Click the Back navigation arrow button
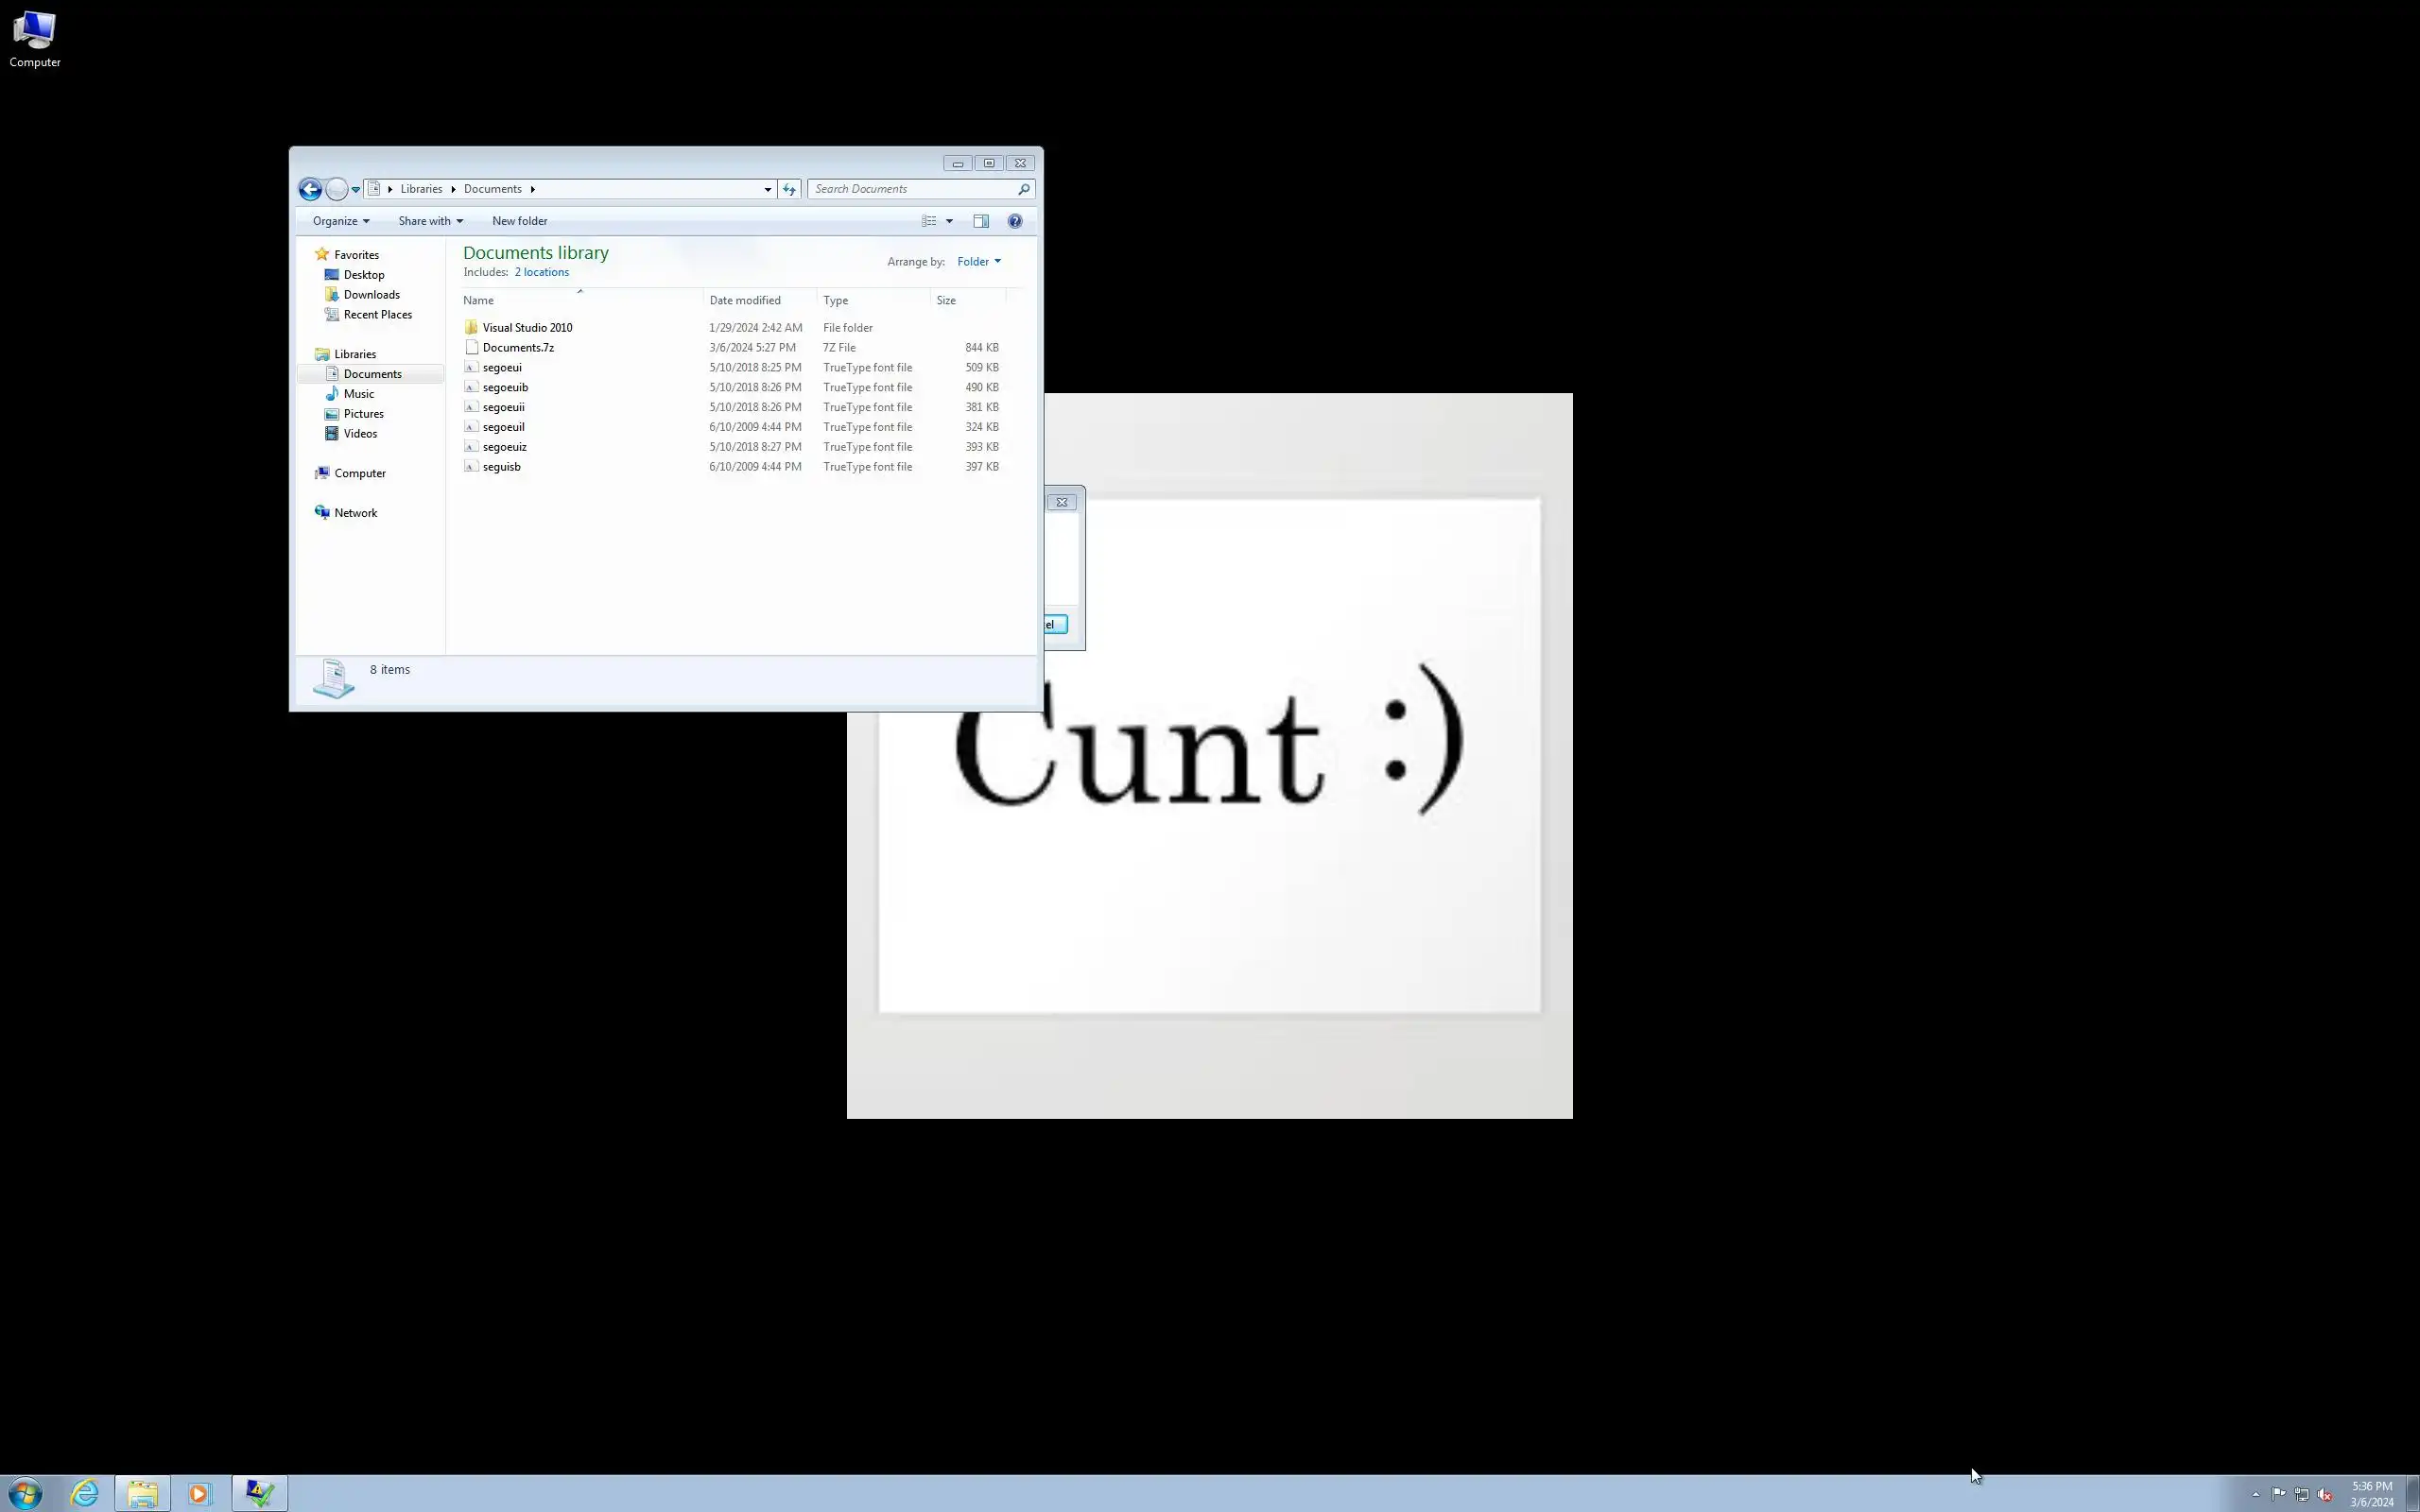Viewport: 2420px width, 1512px height. coord(310,189)
